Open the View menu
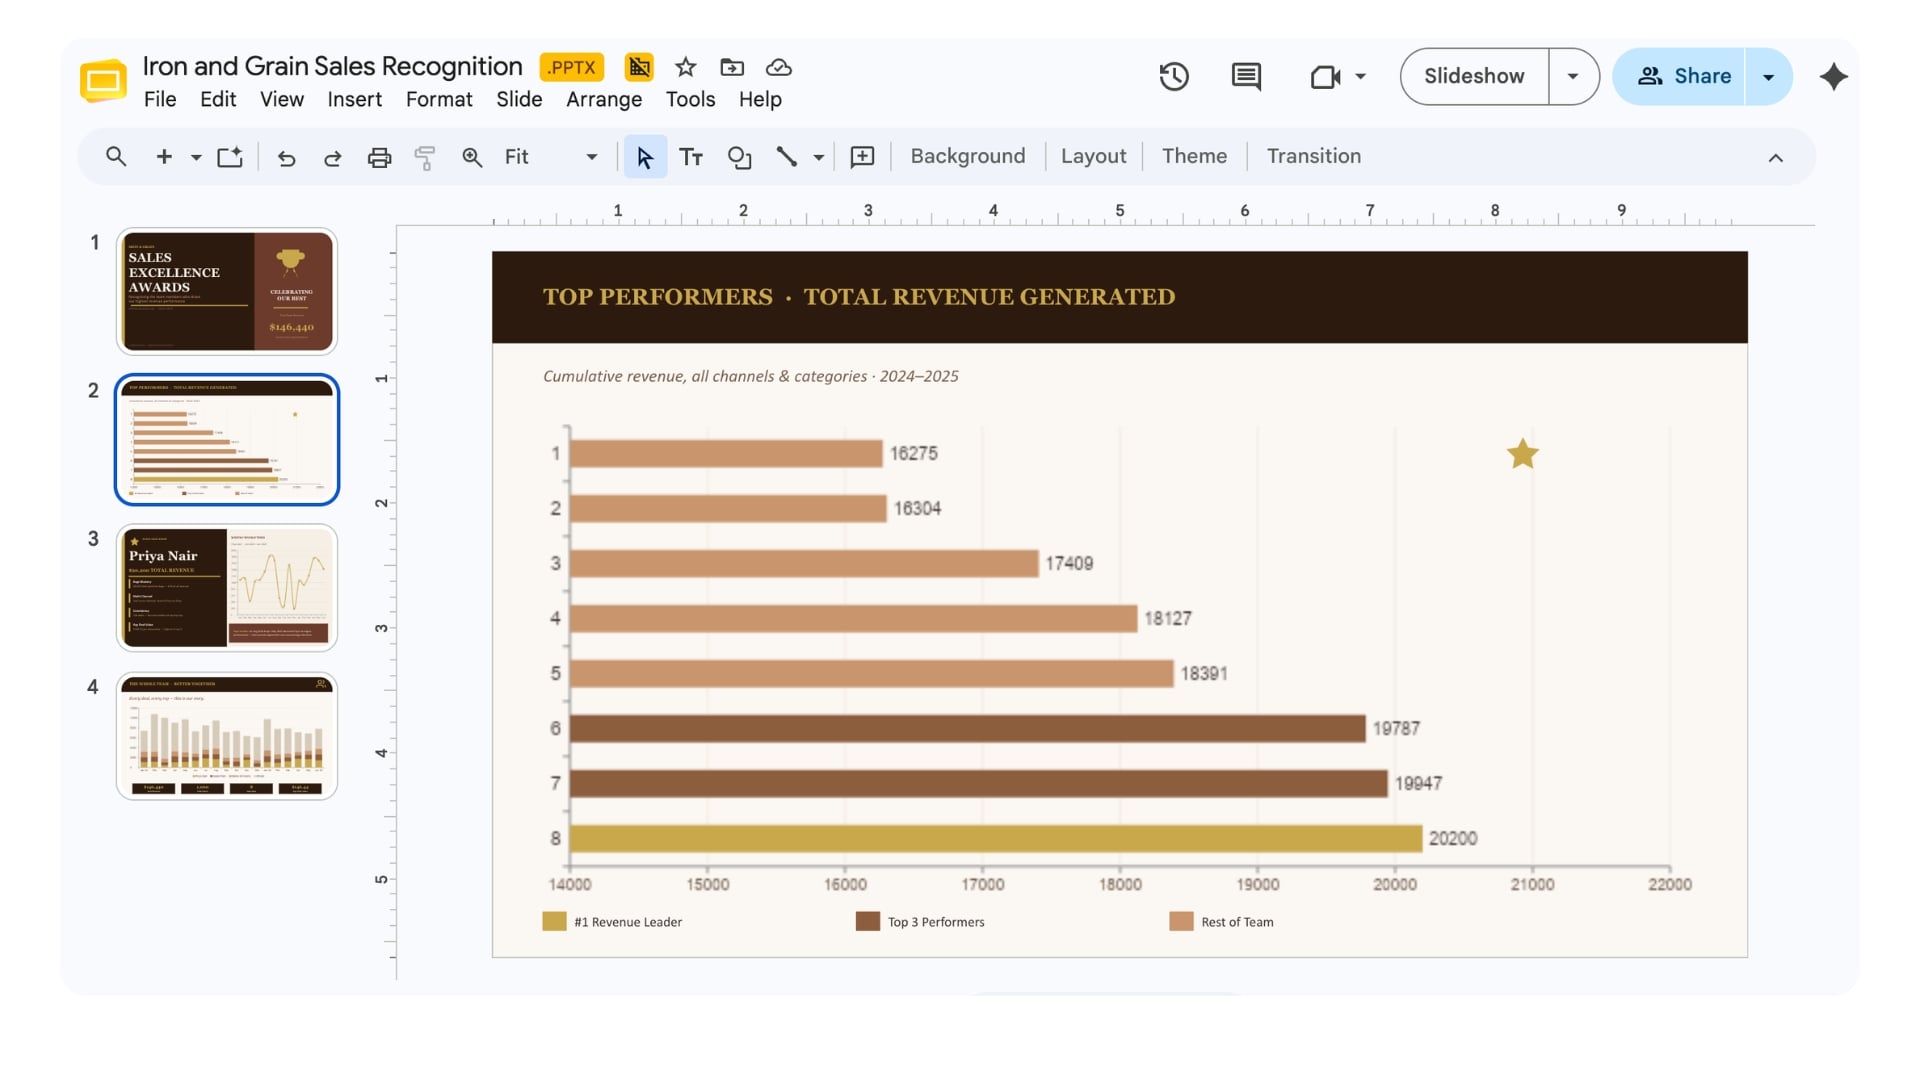The width and height of the screenshot is (1920, 1080). (282, 99)
